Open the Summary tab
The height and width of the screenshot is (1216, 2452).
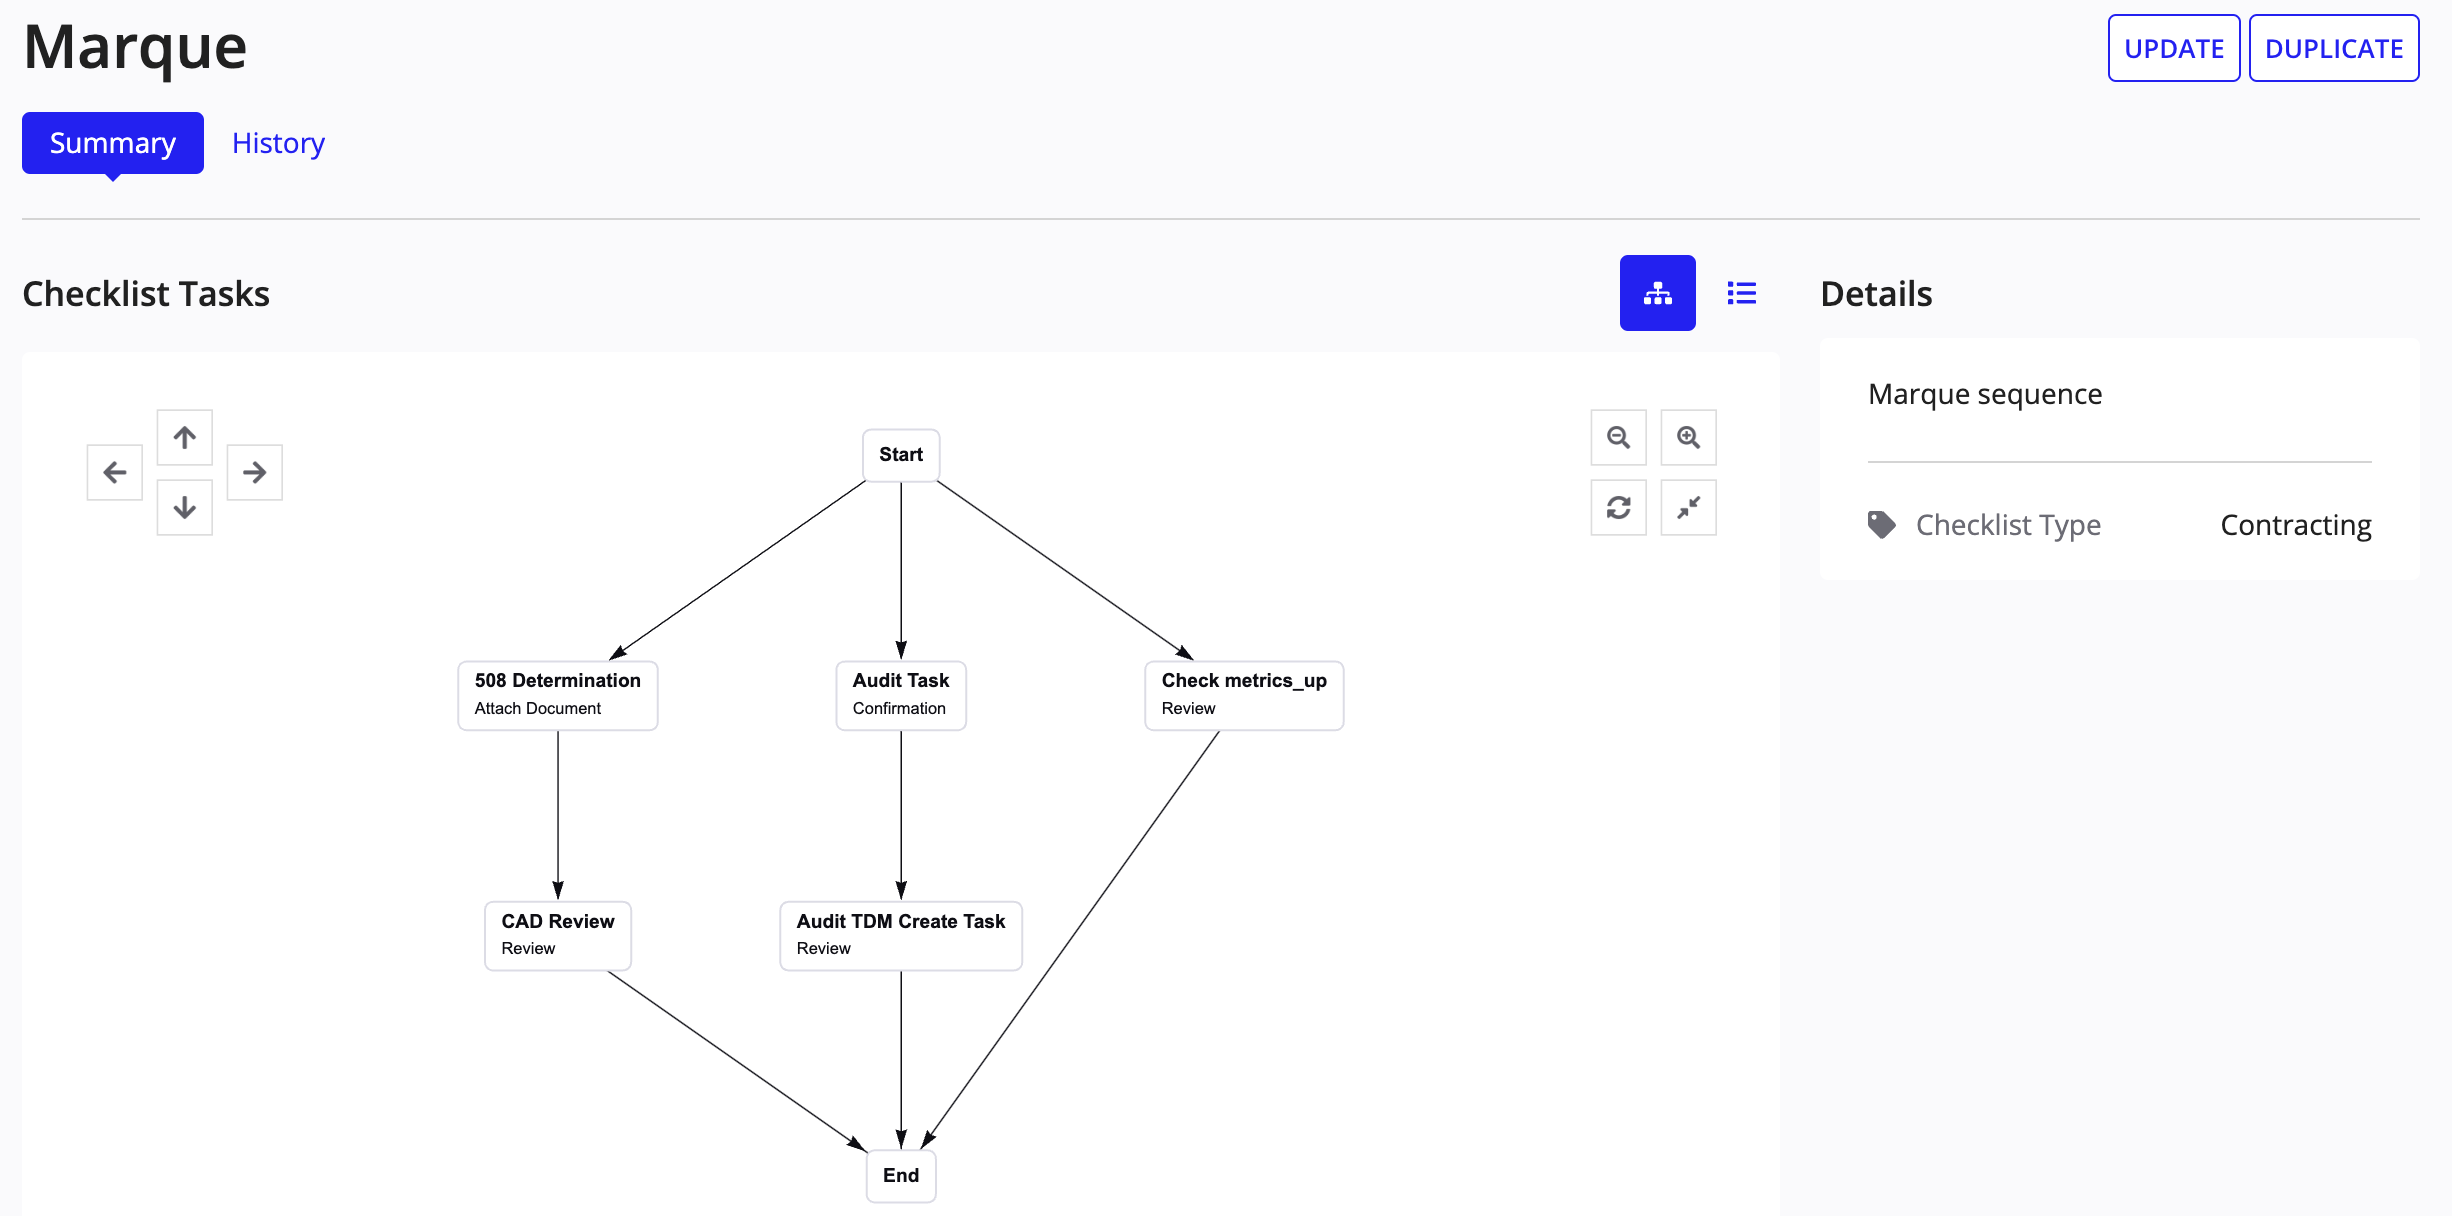113,143
